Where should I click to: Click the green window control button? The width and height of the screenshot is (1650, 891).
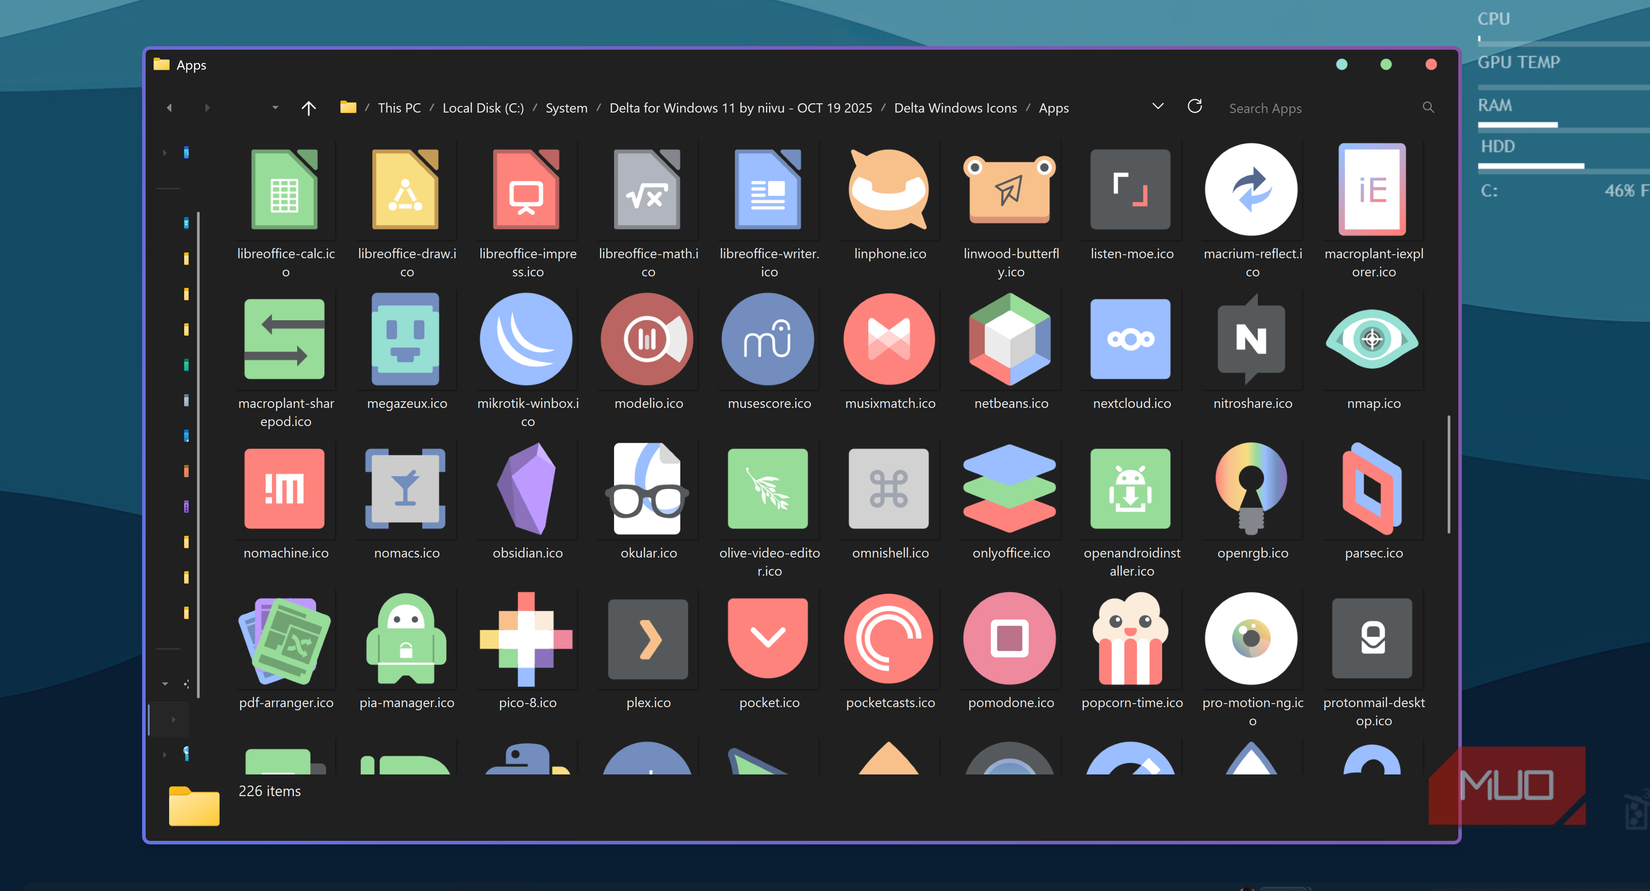[1386, 64]
